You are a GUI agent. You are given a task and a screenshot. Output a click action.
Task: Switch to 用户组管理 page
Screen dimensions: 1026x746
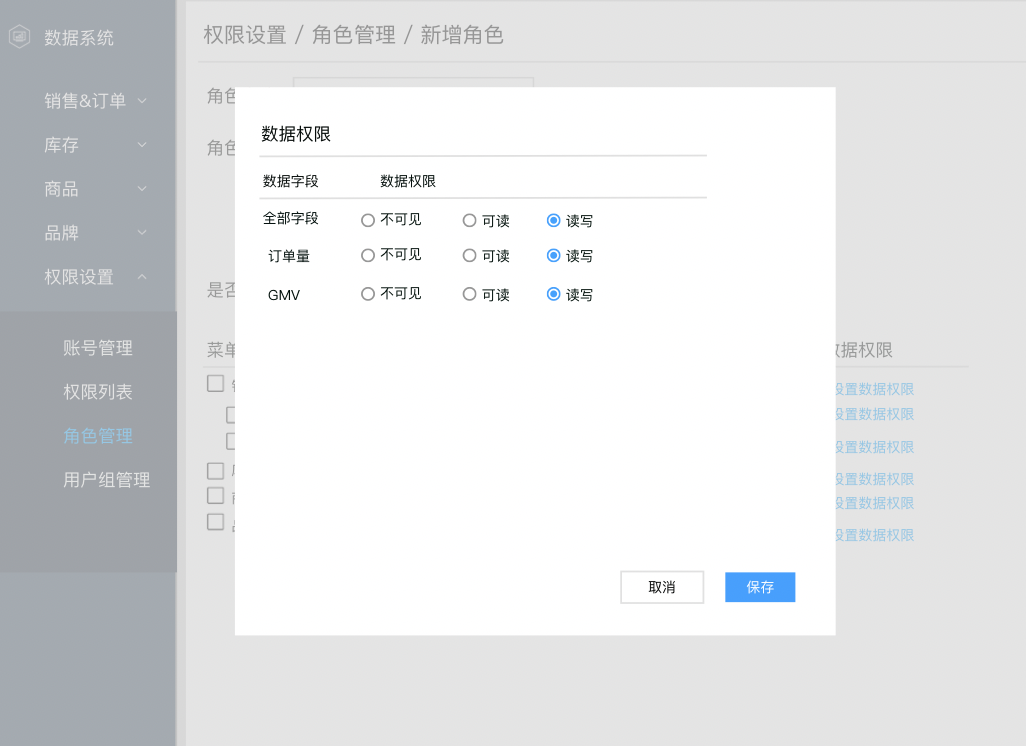pos(106,479)
